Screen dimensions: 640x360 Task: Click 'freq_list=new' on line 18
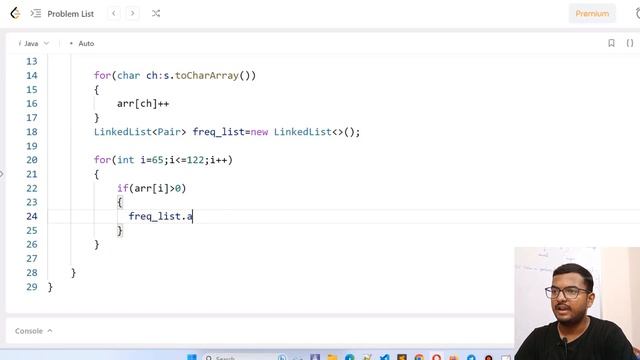point(230,132)
